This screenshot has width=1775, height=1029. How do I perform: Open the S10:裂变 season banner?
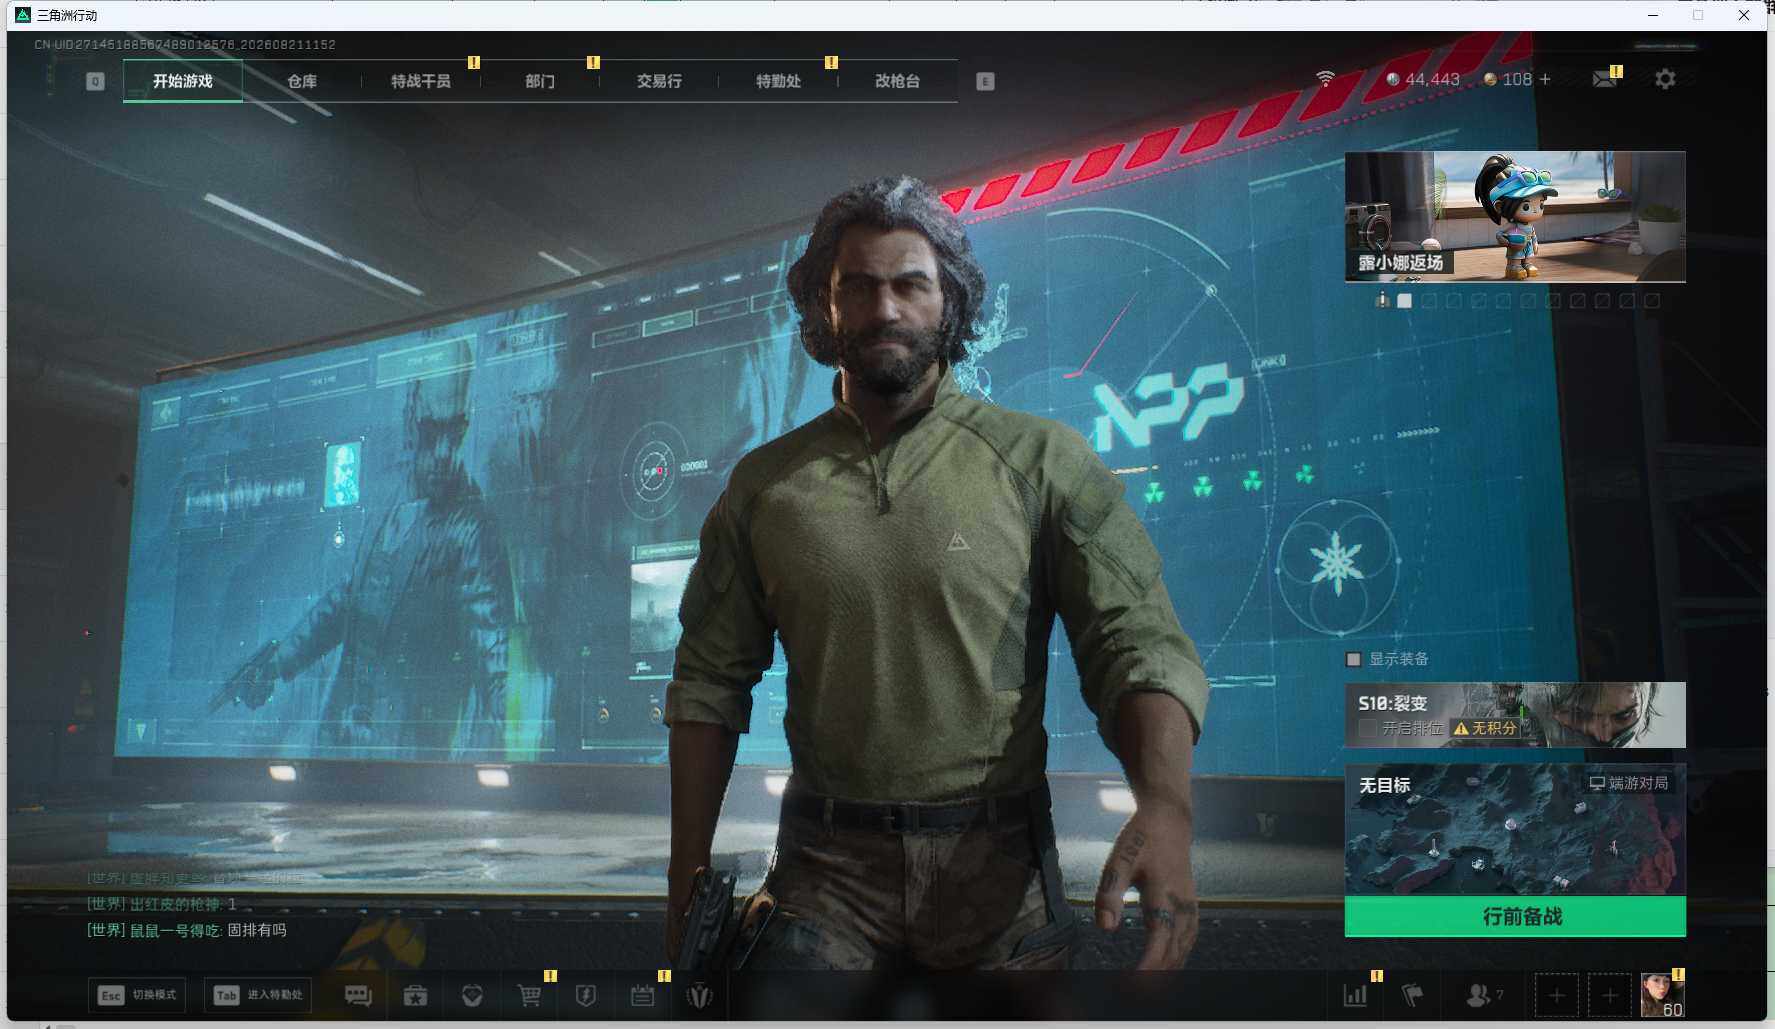point(1515,715)
